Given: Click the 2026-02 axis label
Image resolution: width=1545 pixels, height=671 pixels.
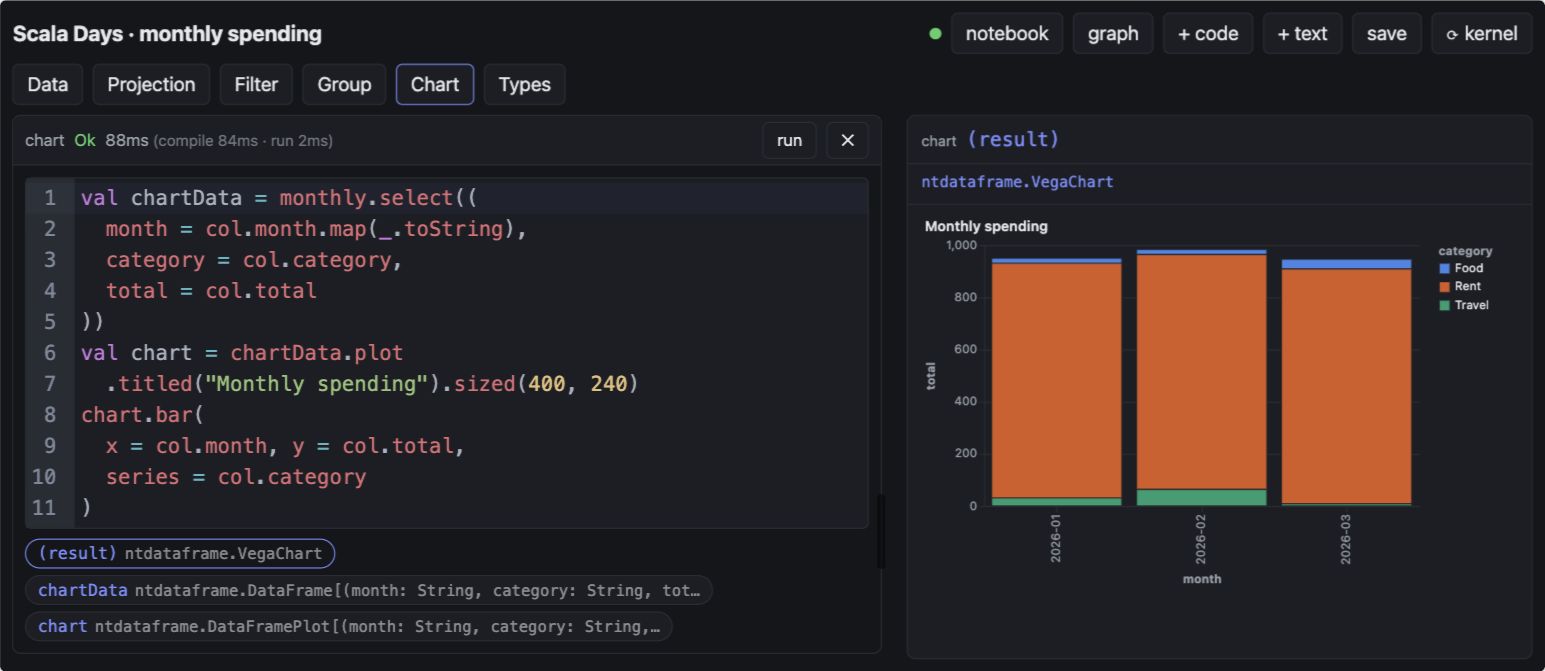Looking at the screenshot, I should (1201, 539).
